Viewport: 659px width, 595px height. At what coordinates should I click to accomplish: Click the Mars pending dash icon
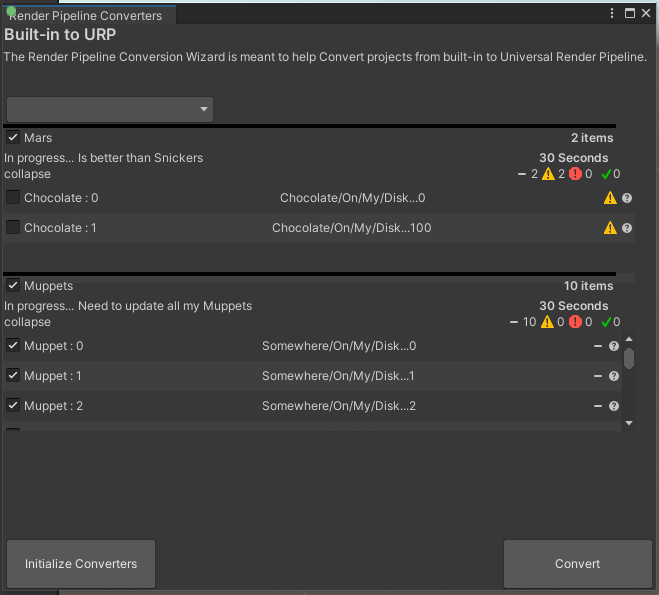tap(522, 174)
